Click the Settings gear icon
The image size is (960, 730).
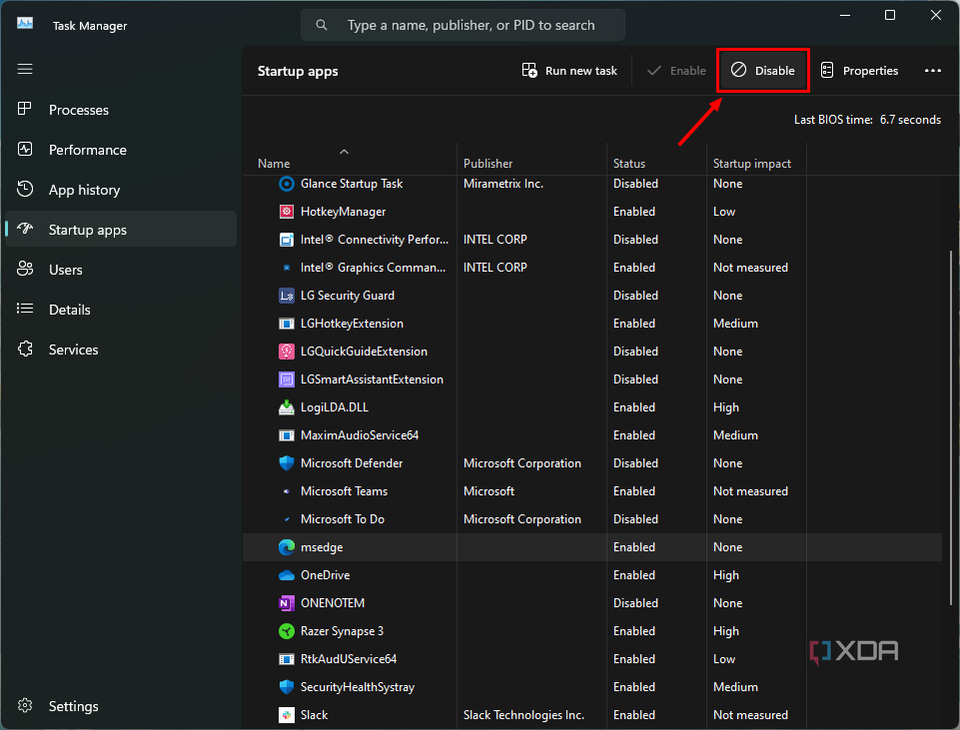click(25, 706)
